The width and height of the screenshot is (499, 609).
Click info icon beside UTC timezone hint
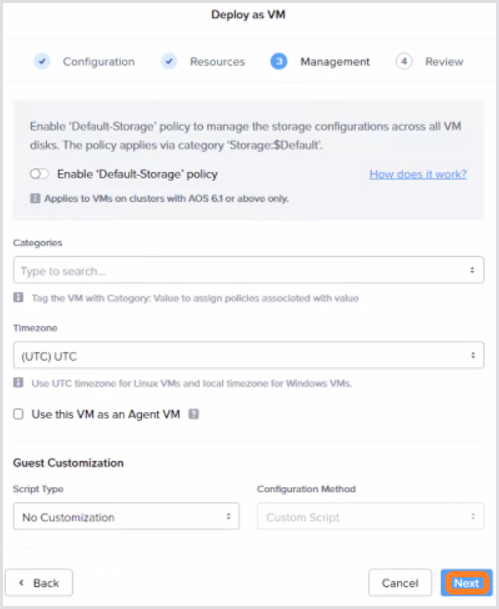18,383
